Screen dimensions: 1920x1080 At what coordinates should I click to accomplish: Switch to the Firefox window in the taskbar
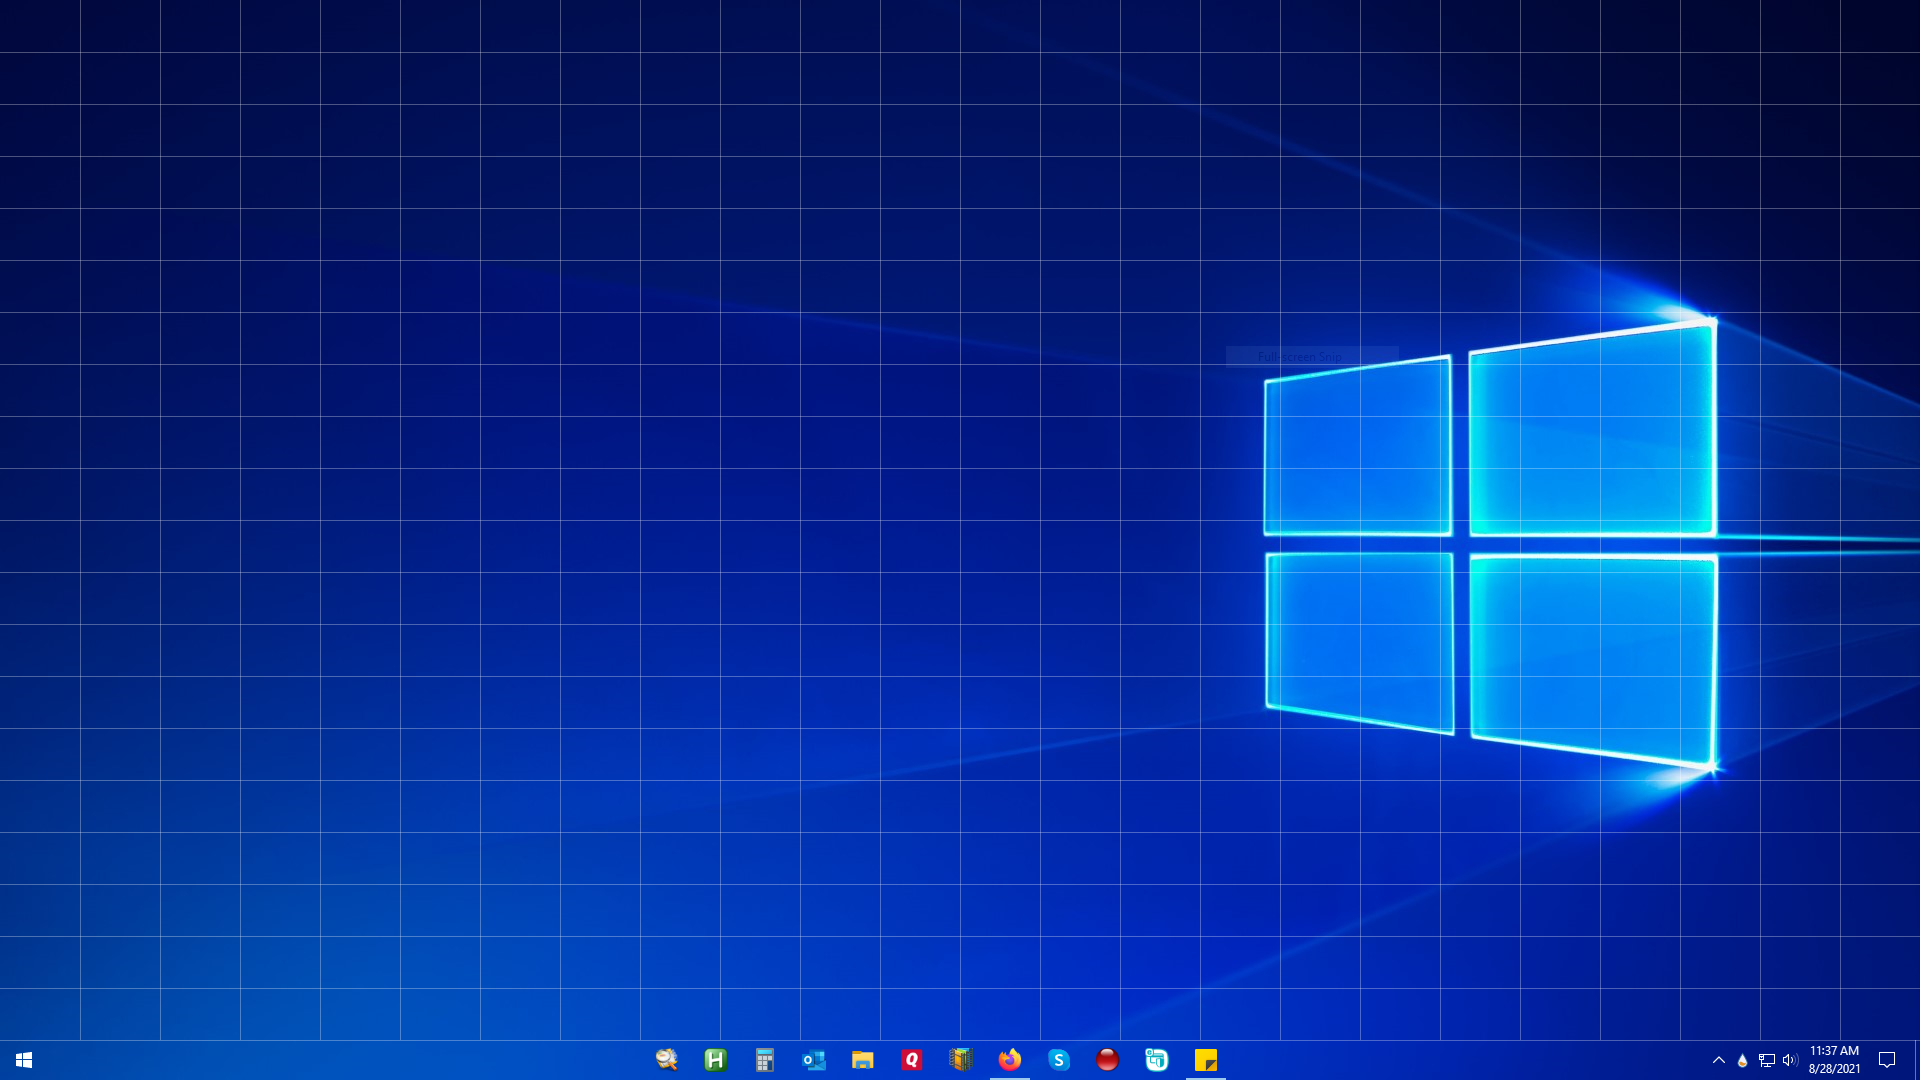(x=1010, y=1060)
